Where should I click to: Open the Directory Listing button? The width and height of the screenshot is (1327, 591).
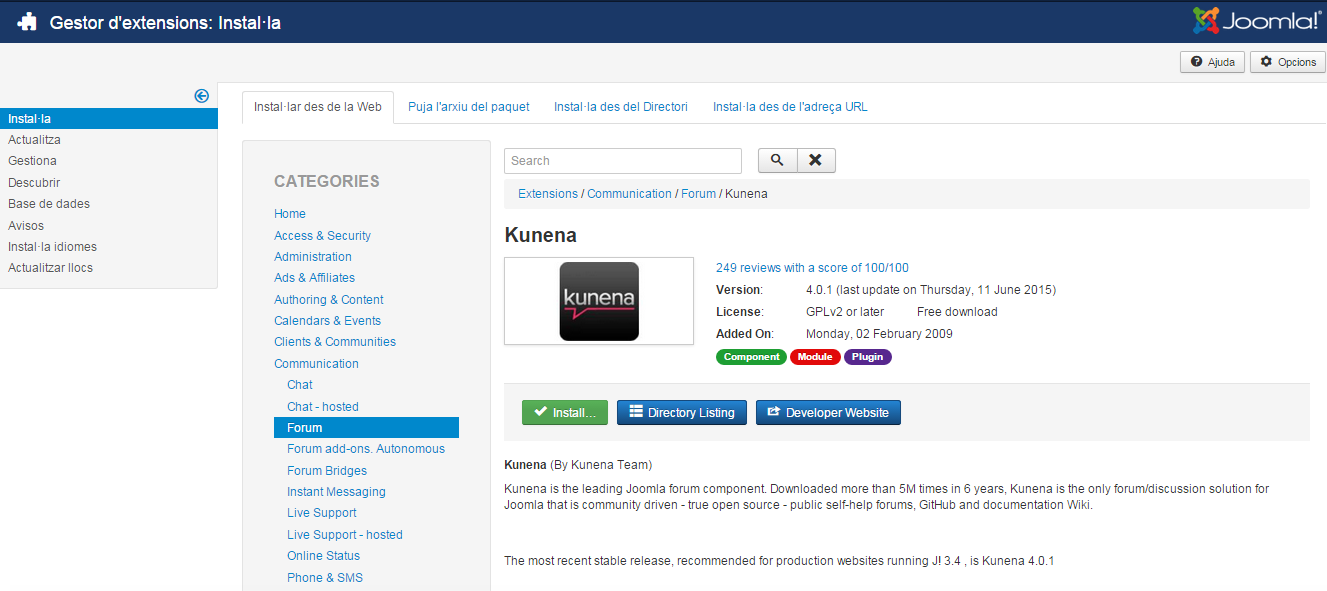click(681, 412)
